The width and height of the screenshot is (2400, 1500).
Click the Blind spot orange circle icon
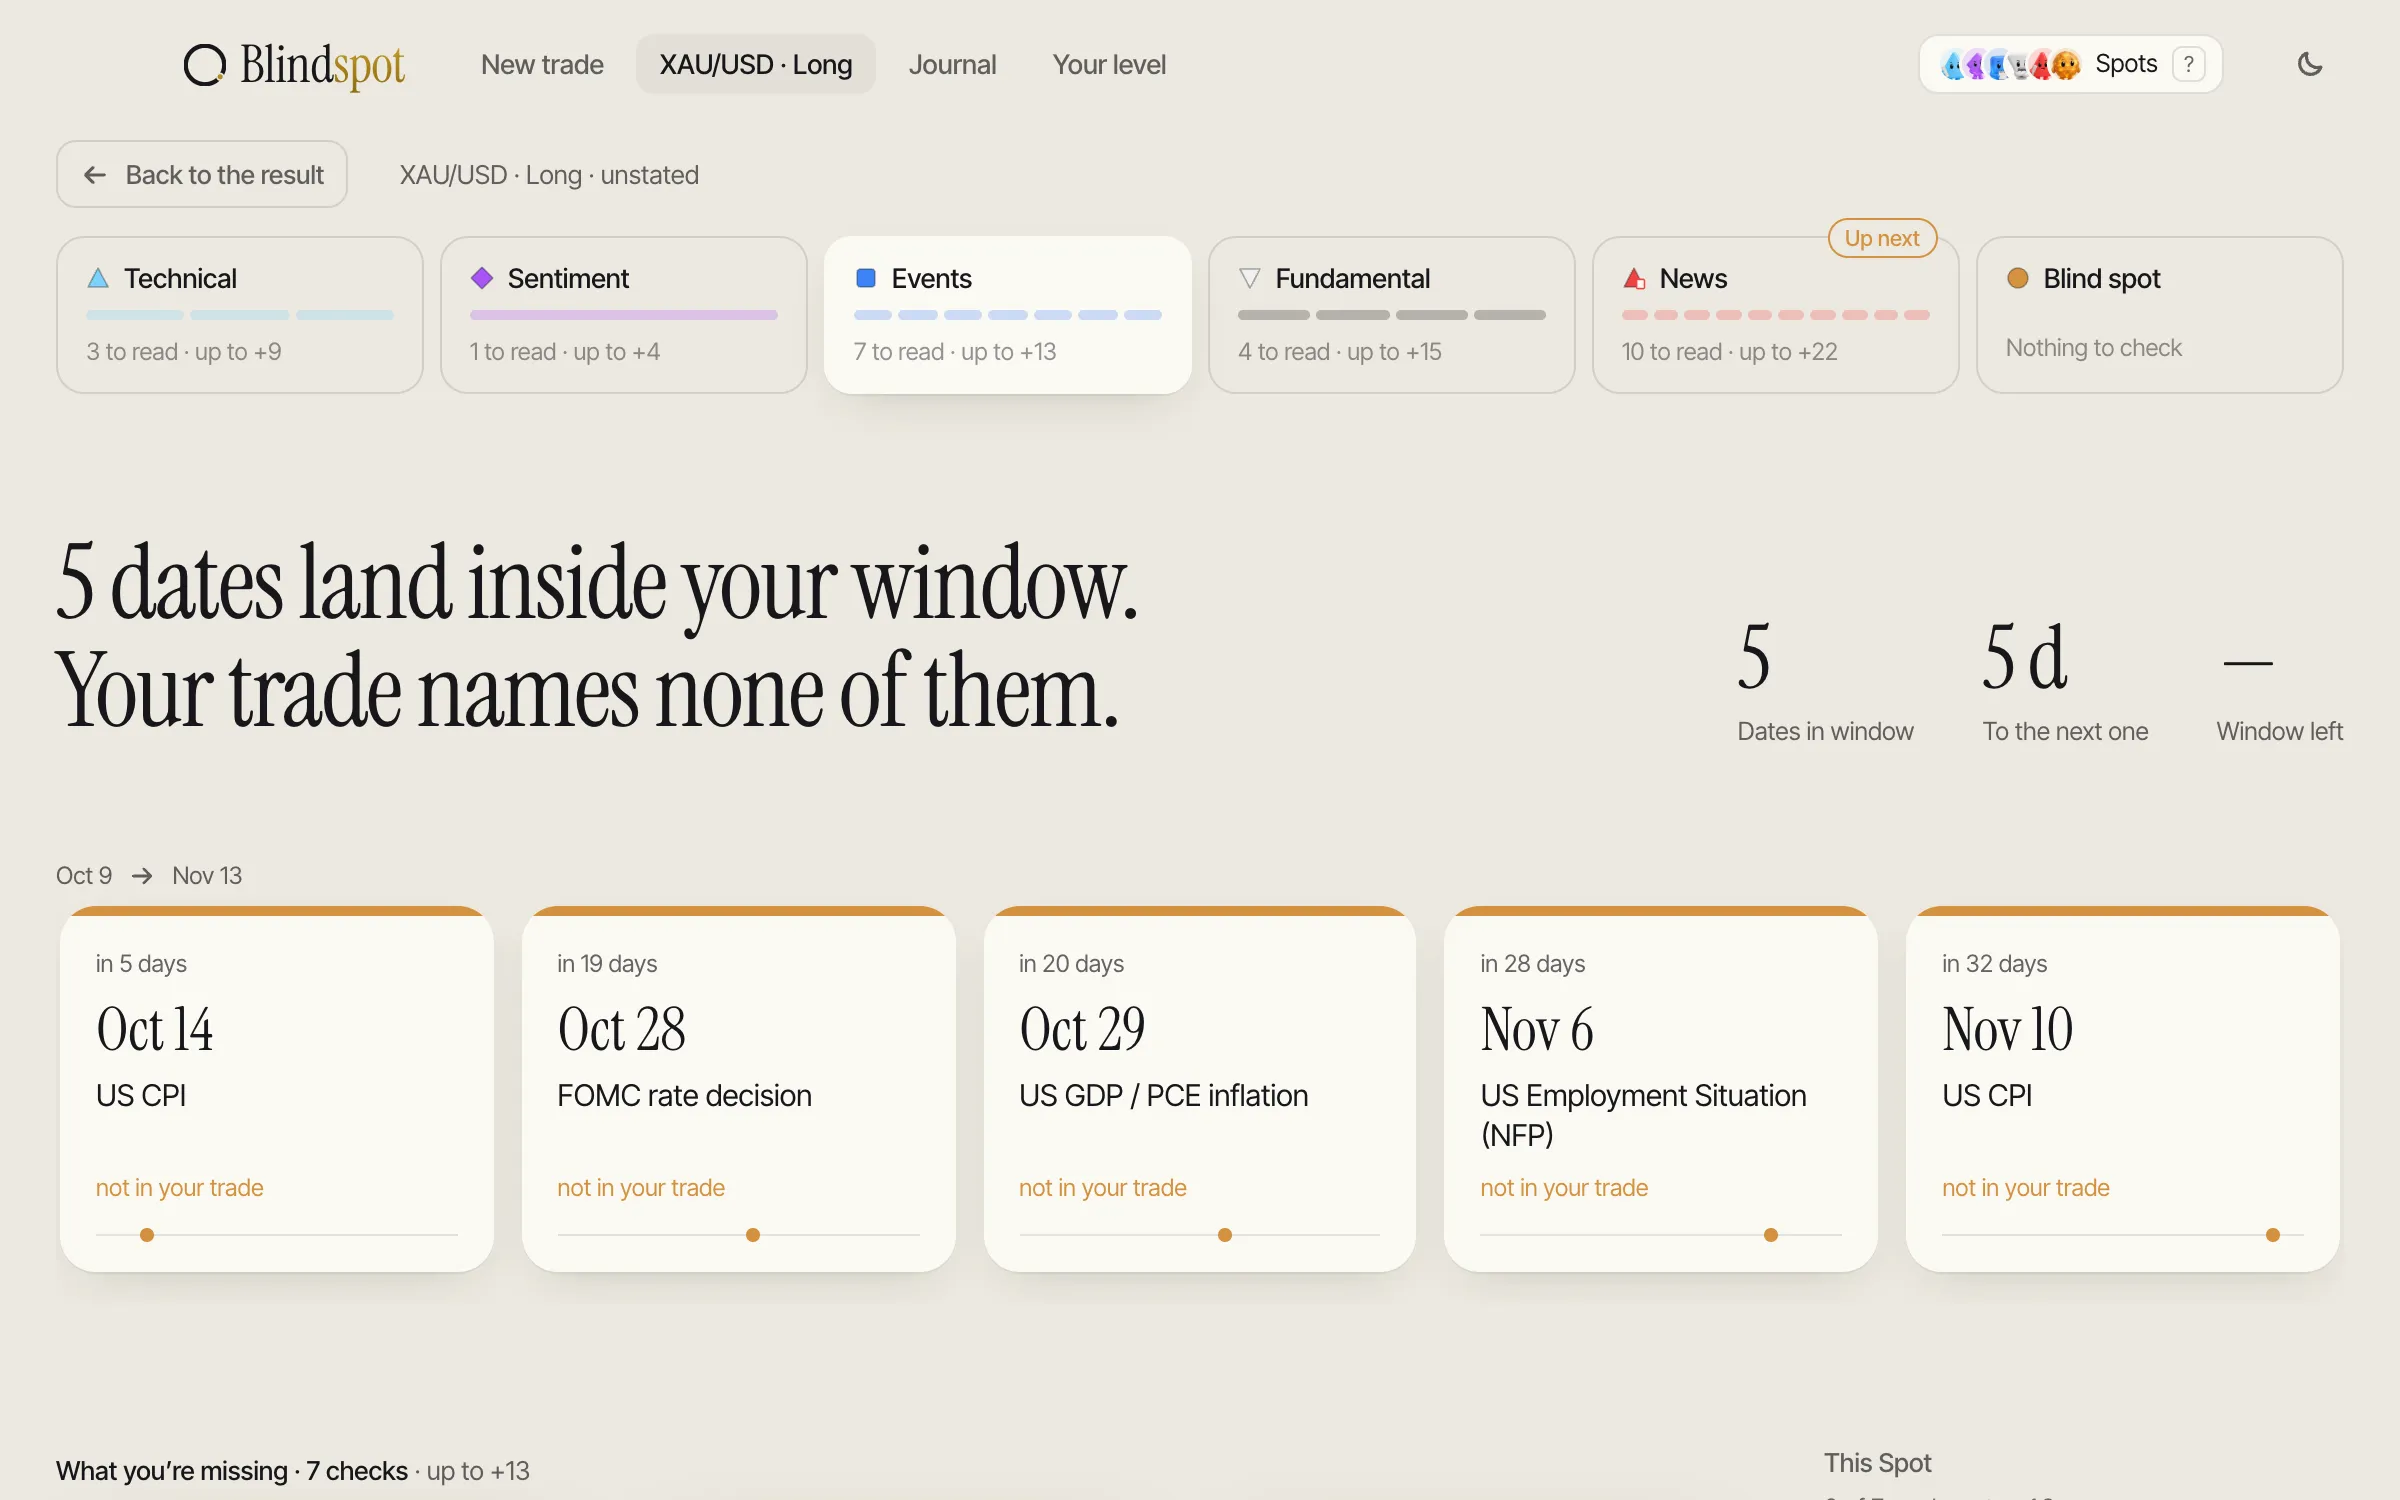[2018, 278]
